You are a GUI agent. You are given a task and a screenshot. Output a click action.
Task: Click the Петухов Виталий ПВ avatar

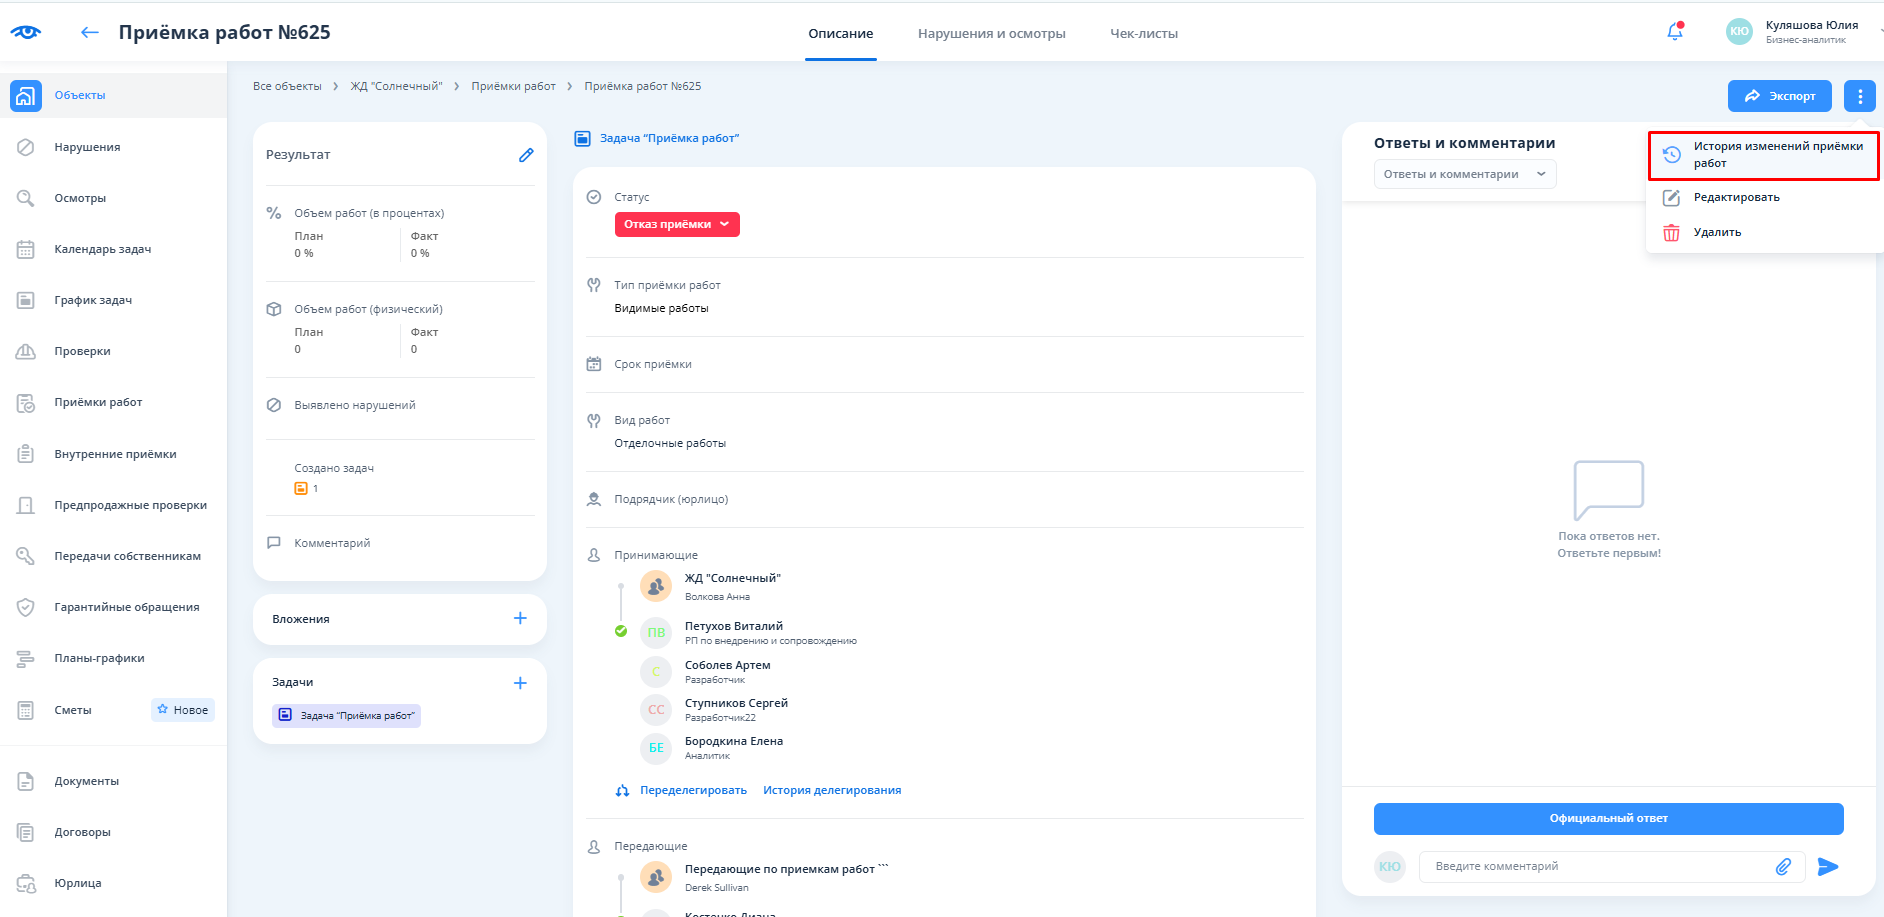(x=656, y=632)
